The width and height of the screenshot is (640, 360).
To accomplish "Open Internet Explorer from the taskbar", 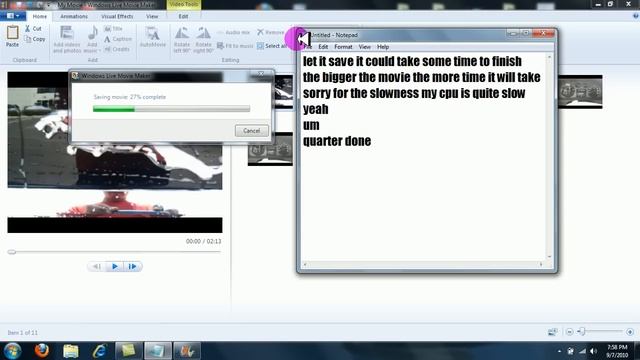I will coord(100,351).
